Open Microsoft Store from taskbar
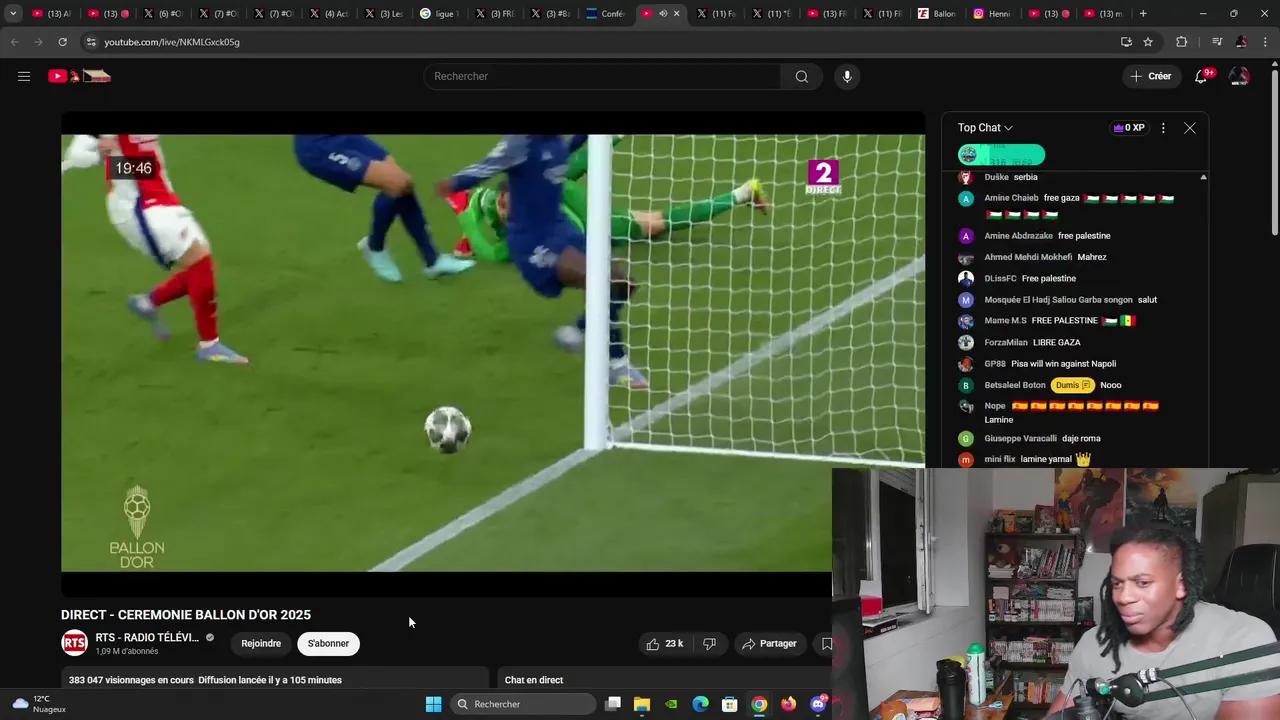Viewport: 1280px width, 720px height. pyautogui.click(x=730, y=704)
